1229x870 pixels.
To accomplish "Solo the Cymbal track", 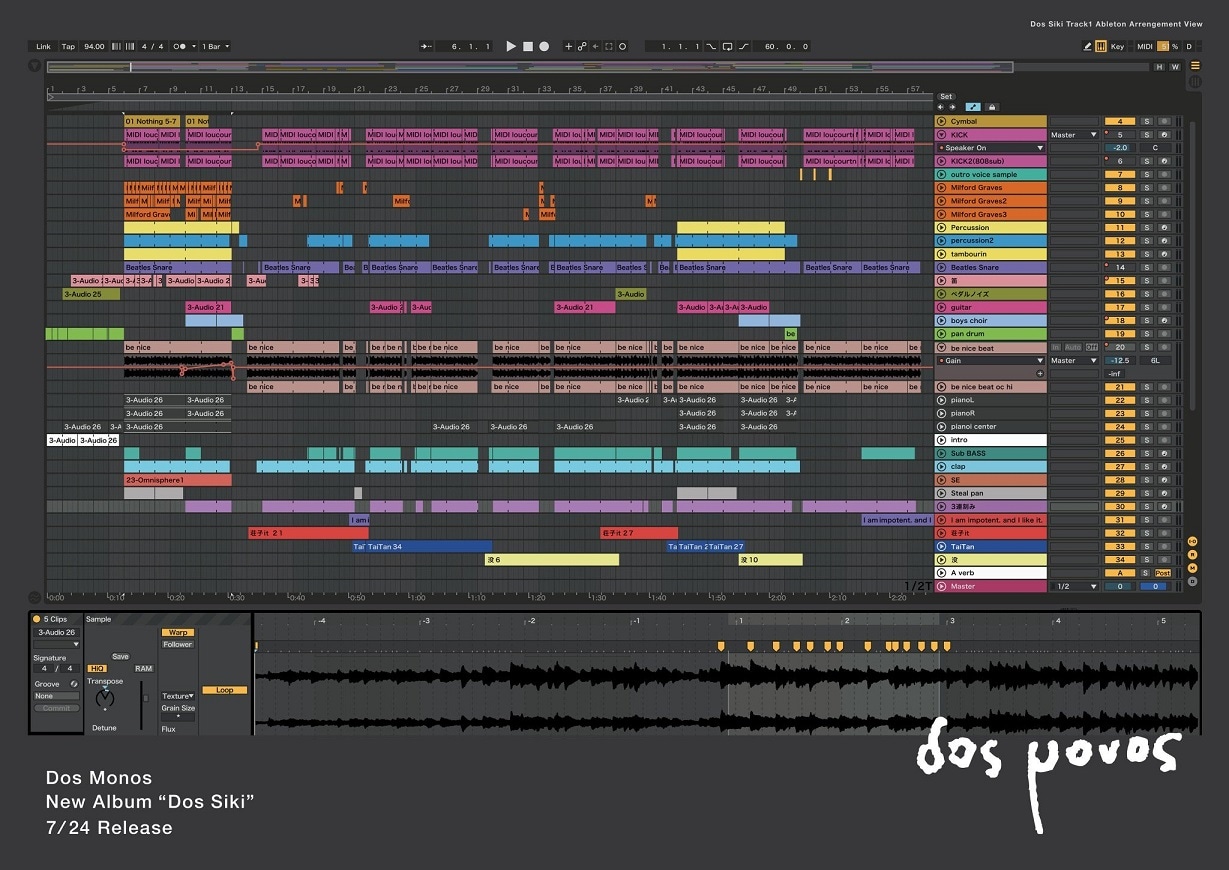I will click(x=1147, y=121).
